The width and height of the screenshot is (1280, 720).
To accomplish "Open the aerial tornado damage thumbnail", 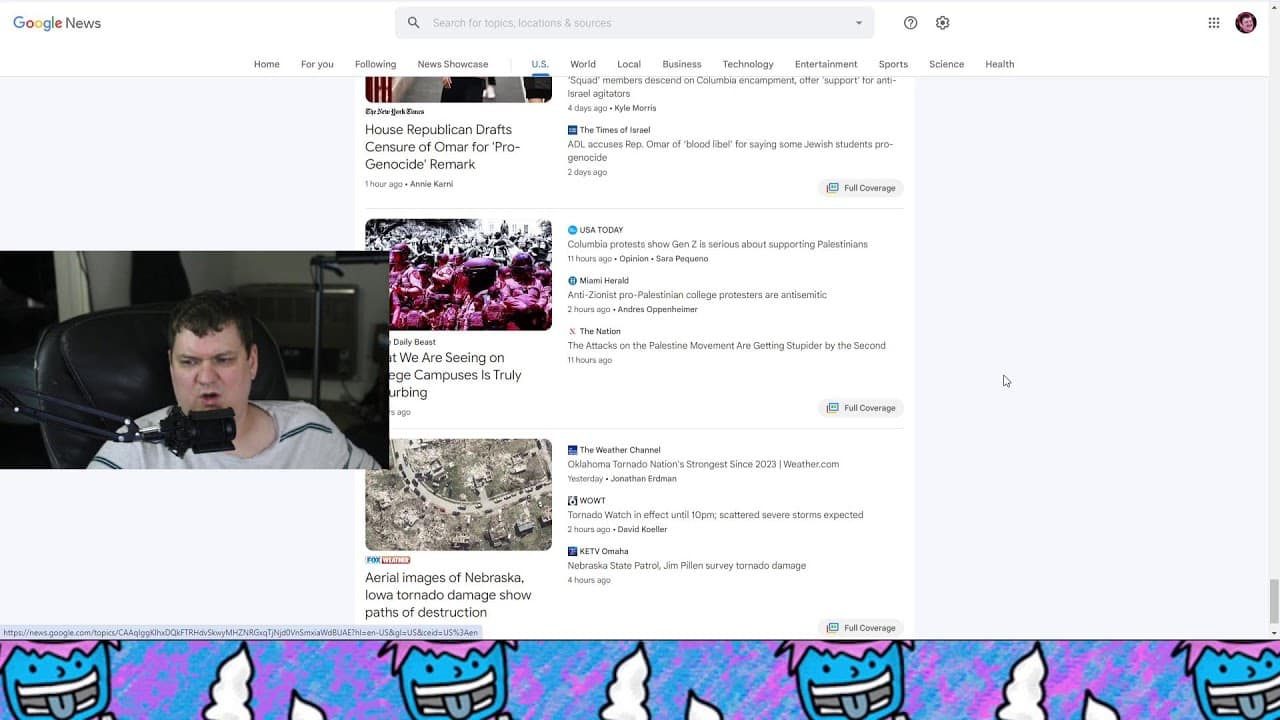I will click(458, 495).
